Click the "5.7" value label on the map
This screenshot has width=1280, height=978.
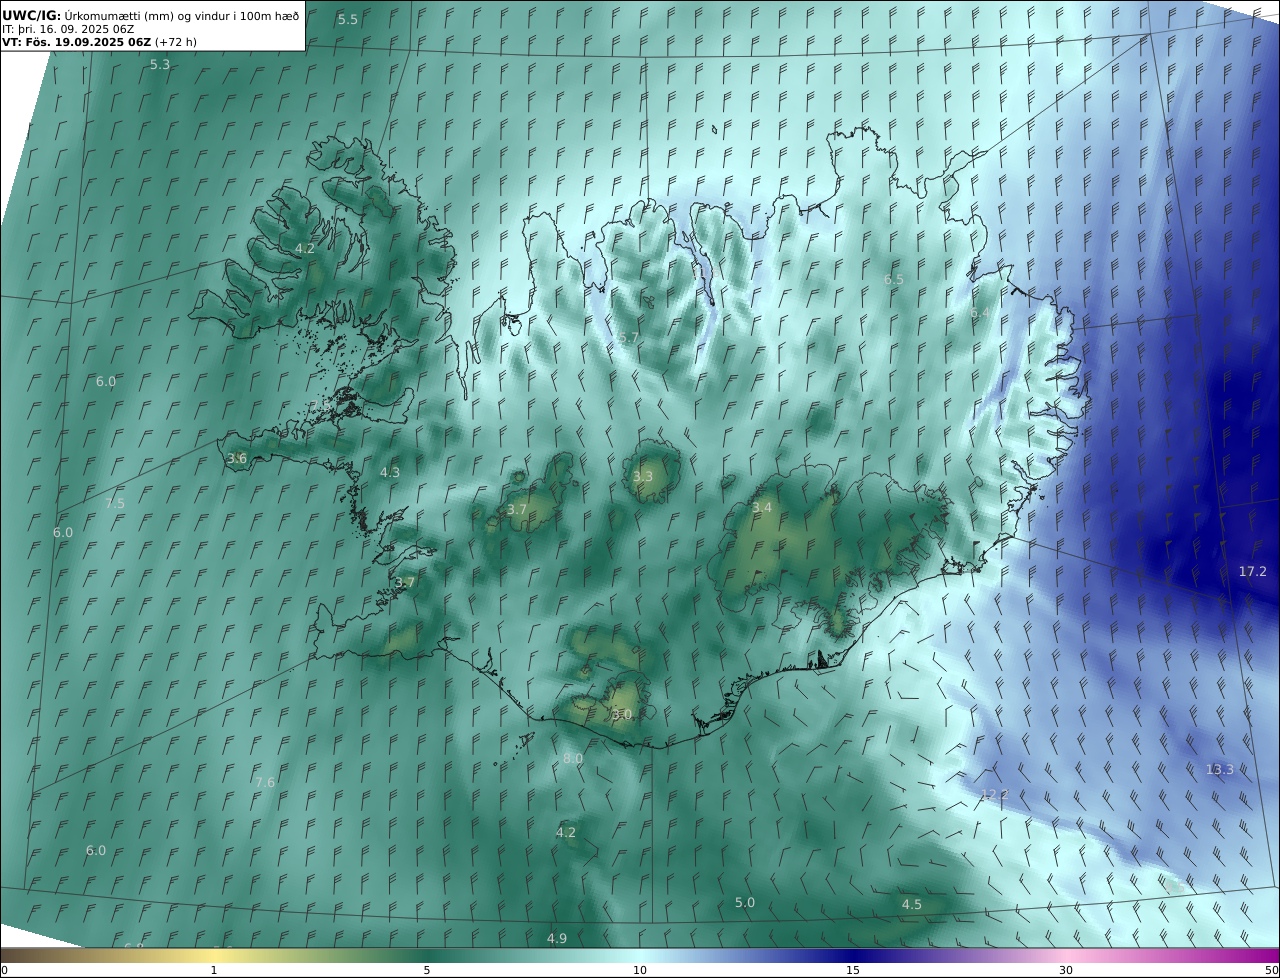(628, 339)
